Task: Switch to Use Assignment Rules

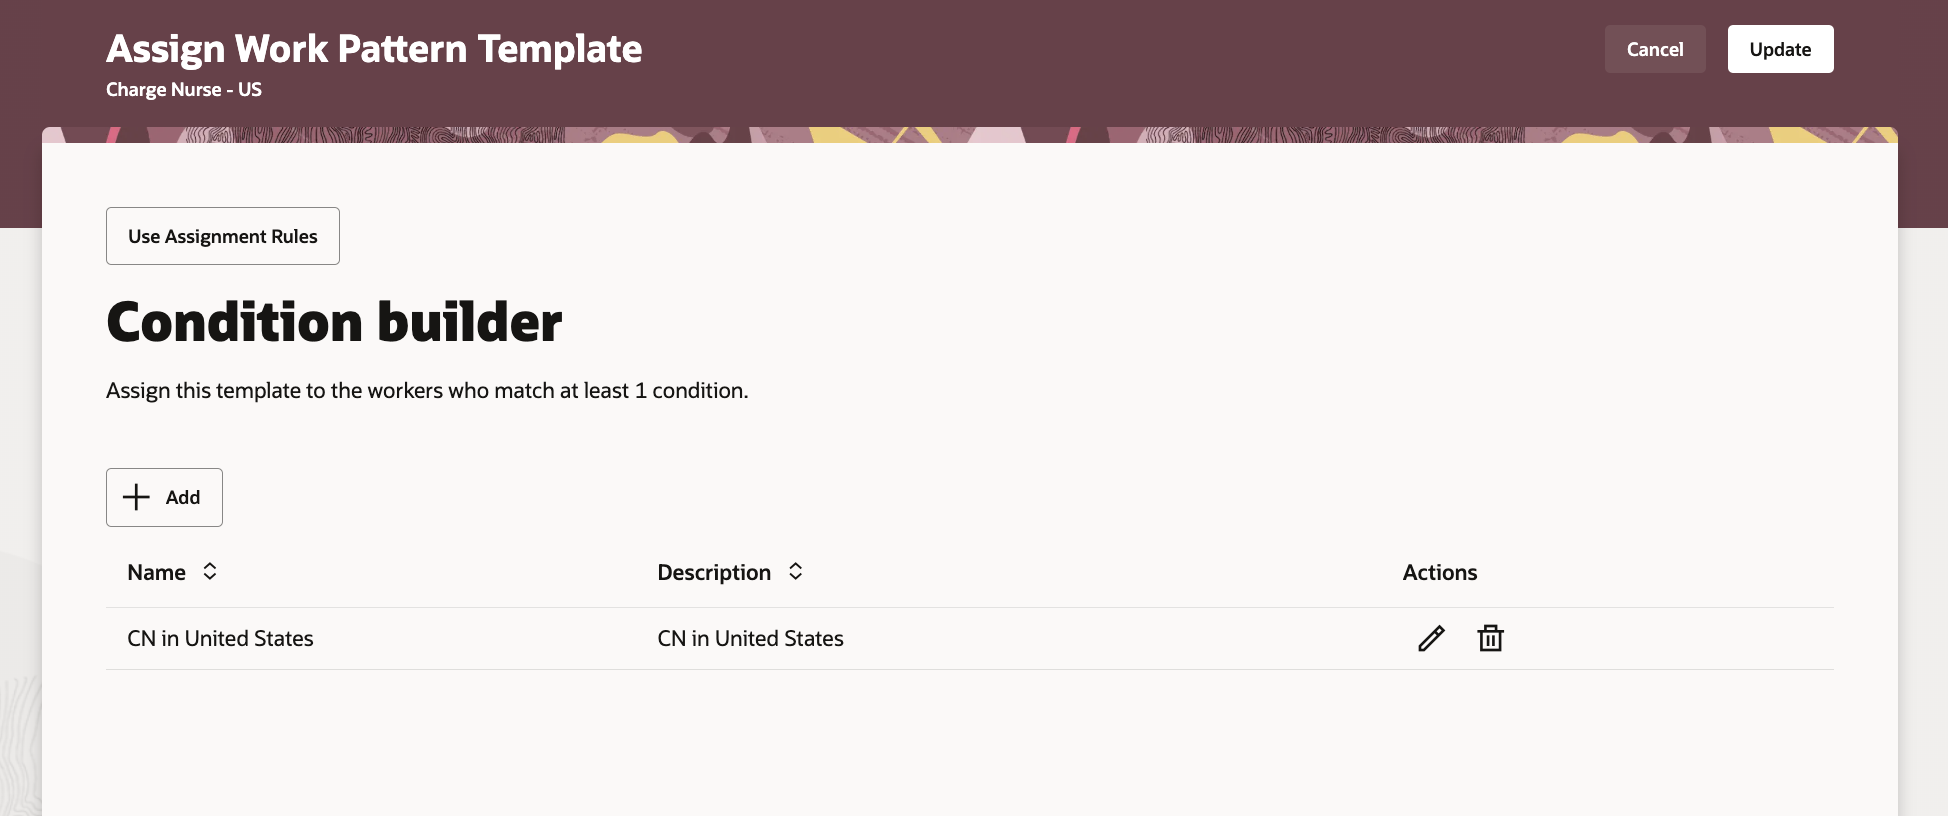Action: coord(223,236)
